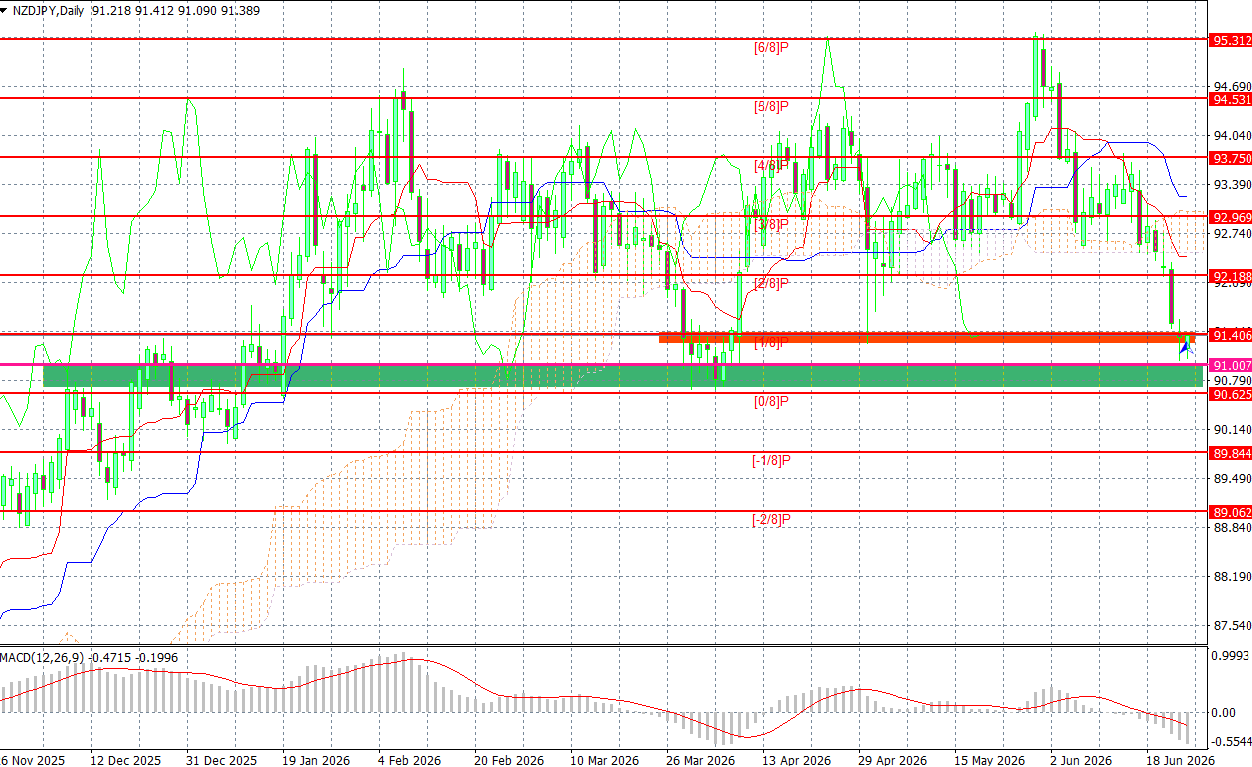Select the 92.188 price label
Screen dimensions: 1252x767
(1230, 276)
